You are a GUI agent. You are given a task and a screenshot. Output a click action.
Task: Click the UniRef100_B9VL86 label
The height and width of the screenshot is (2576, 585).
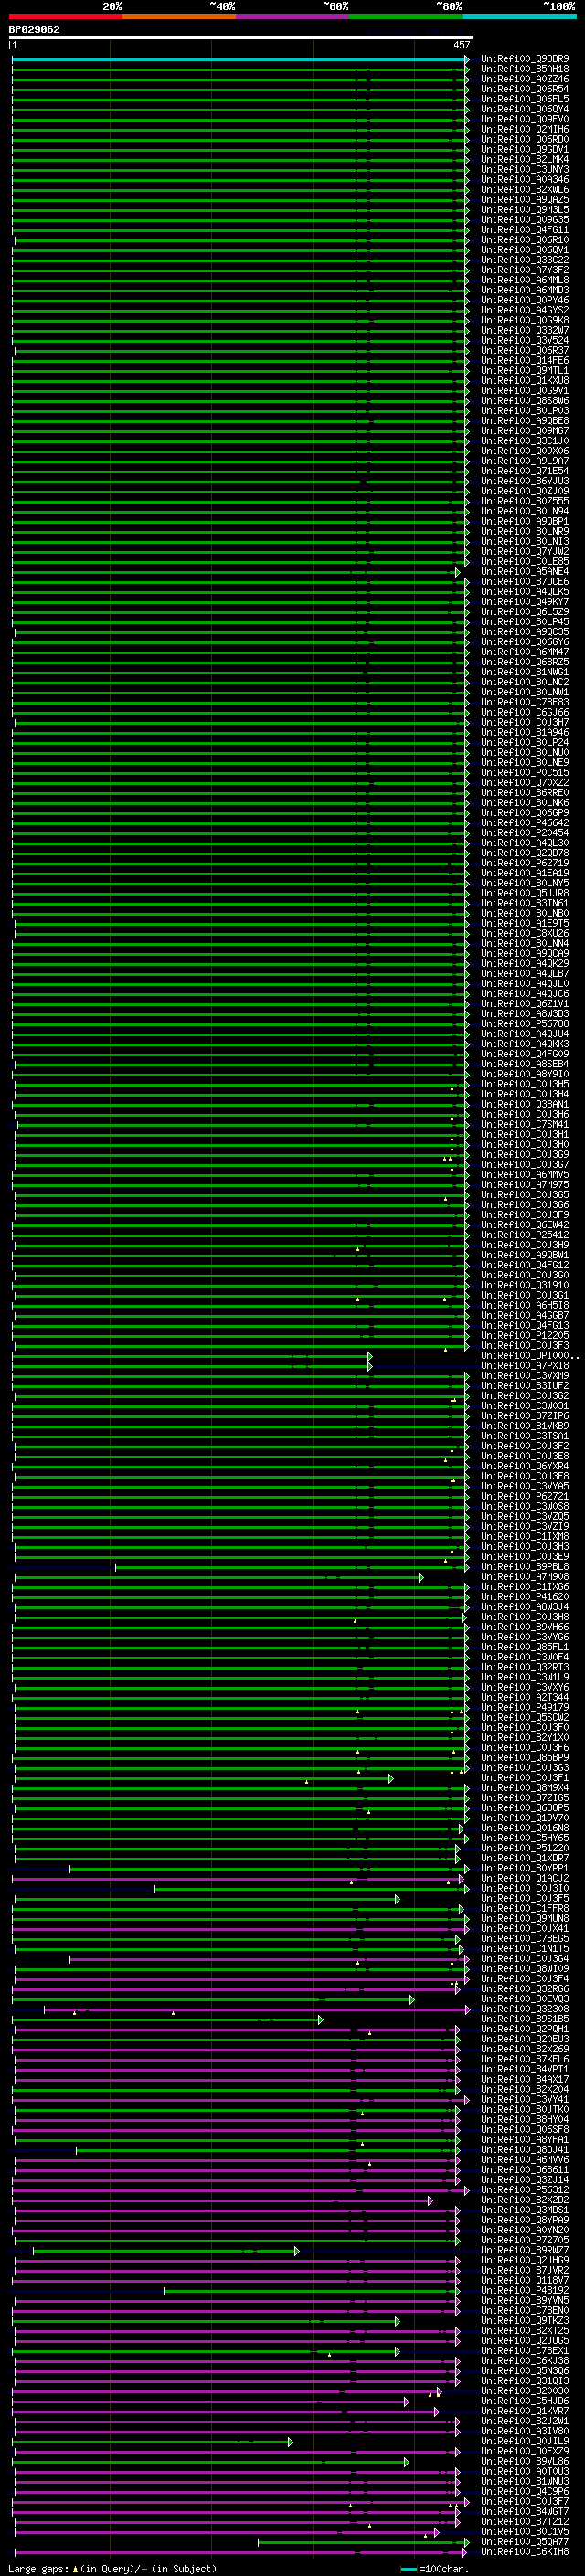525,2461
